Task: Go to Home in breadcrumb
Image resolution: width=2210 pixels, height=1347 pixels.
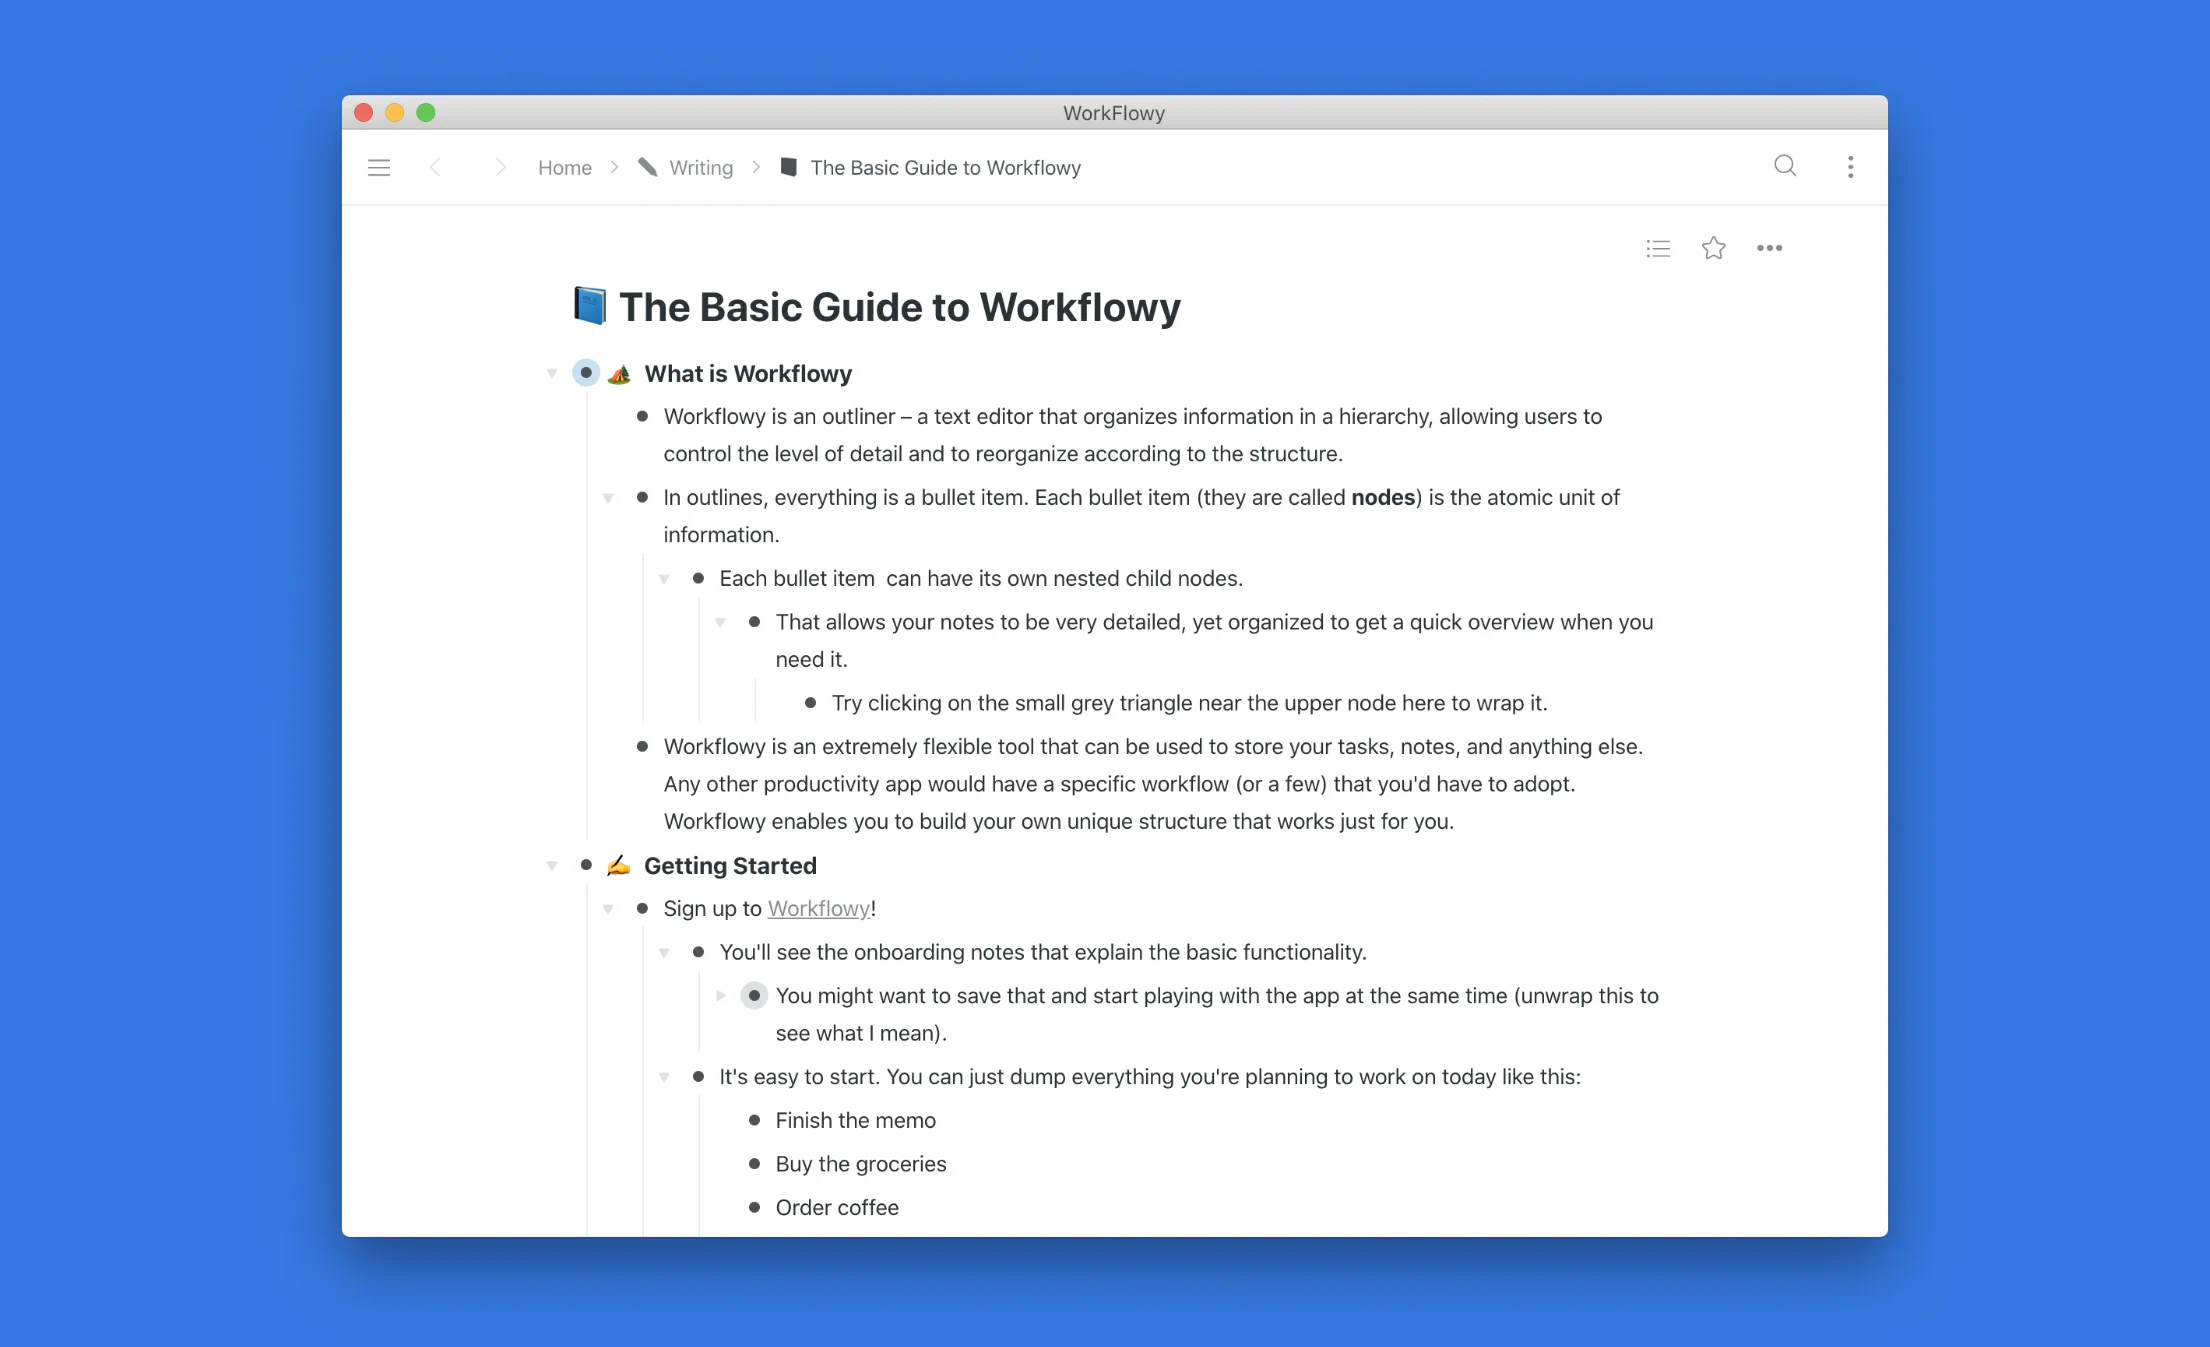Action: click(565, 168)
